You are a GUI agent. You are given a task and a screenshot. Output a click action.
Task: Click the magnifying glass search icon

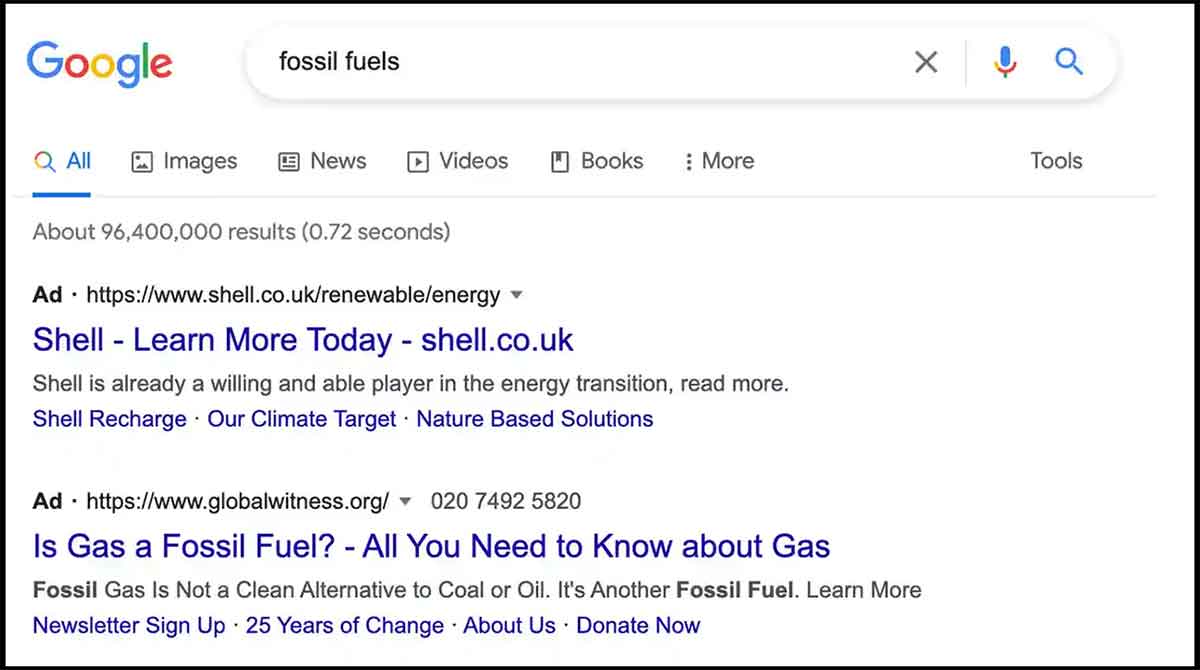click(x=1069, y=62)
